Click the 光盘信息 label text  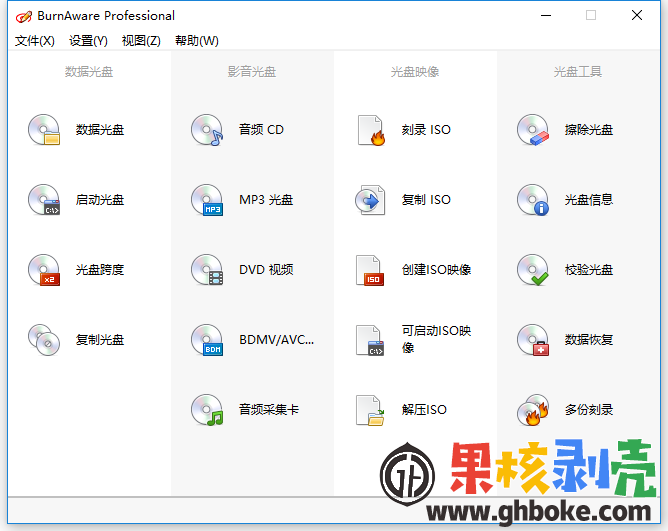589,199
